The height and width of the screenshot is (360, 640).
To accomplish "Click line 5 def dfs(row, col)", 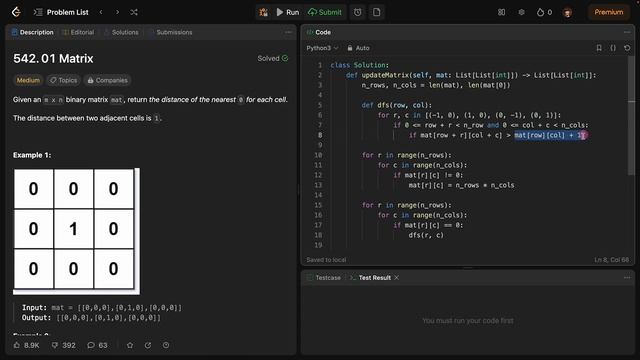I will [396, 105].
